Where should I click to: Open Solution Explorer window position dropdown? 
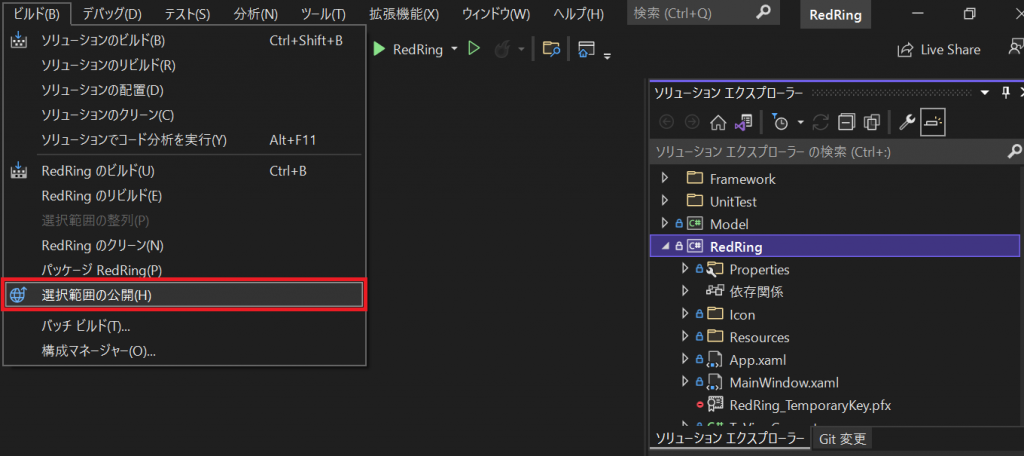985,93
